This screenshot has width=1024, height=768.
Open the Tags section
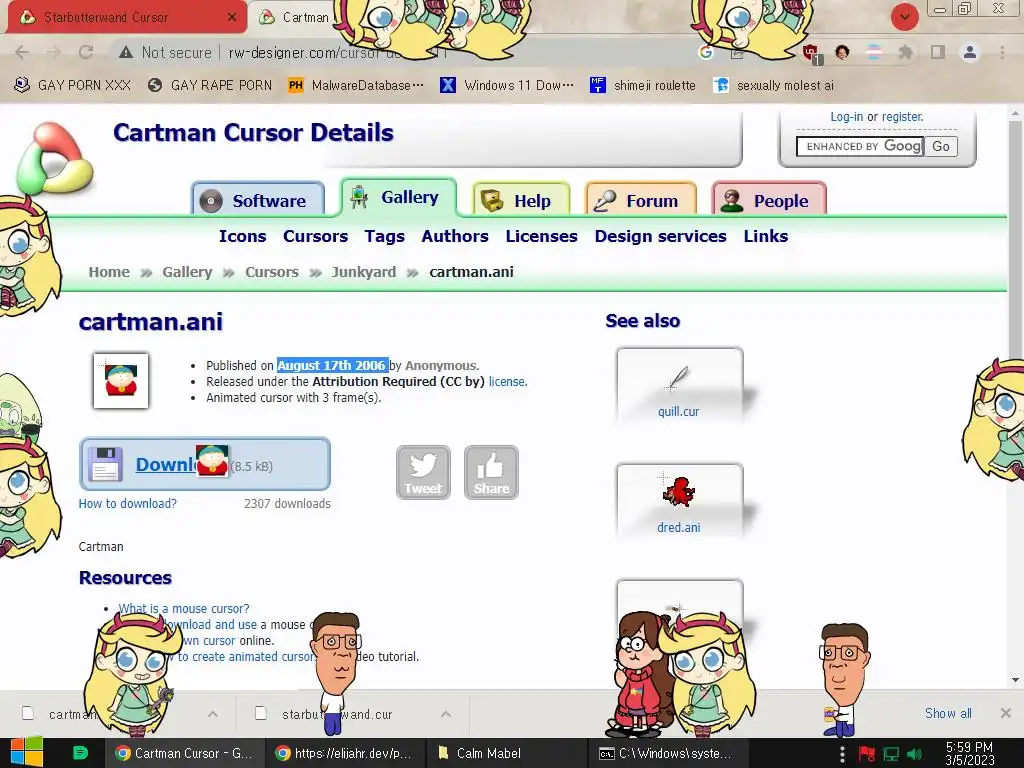click(385, 236)
